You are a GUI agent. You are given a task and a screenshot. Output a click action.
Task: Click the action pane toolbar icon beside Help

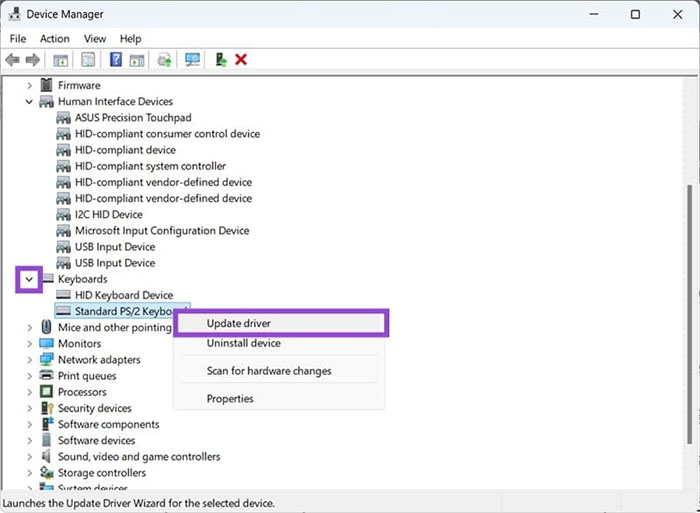137,60
